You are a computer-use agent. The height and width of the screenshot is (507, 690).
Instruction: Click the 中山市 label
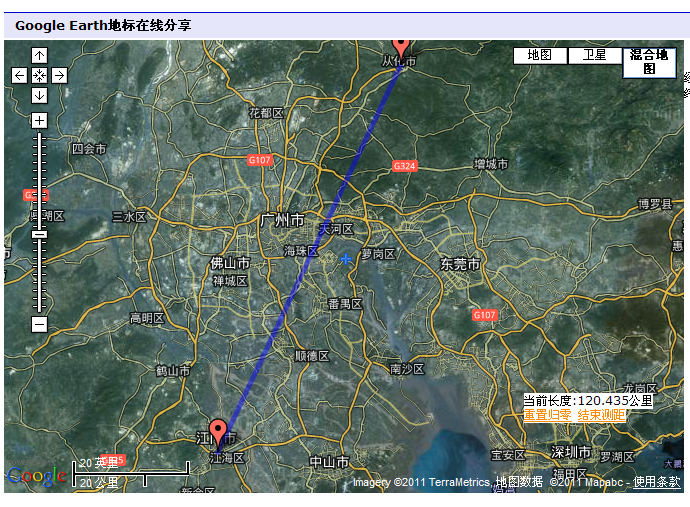click(x=329, y=462)
